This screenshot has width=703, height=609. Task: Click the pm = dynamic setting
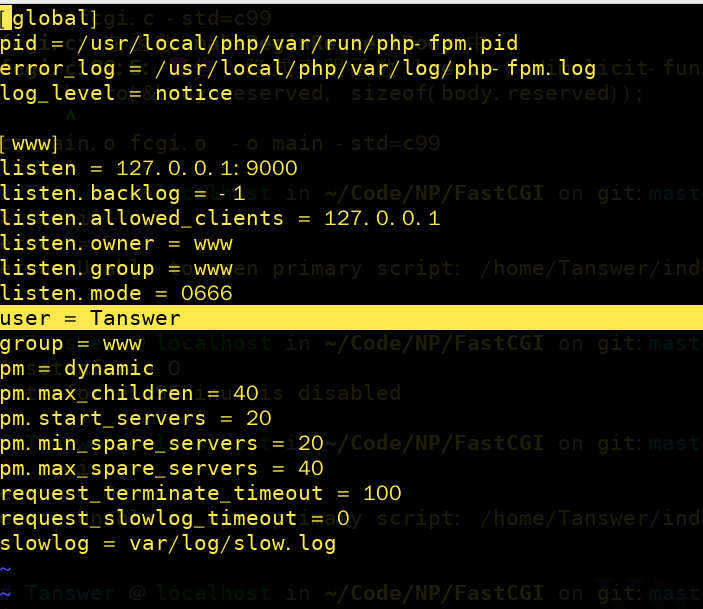77,369
